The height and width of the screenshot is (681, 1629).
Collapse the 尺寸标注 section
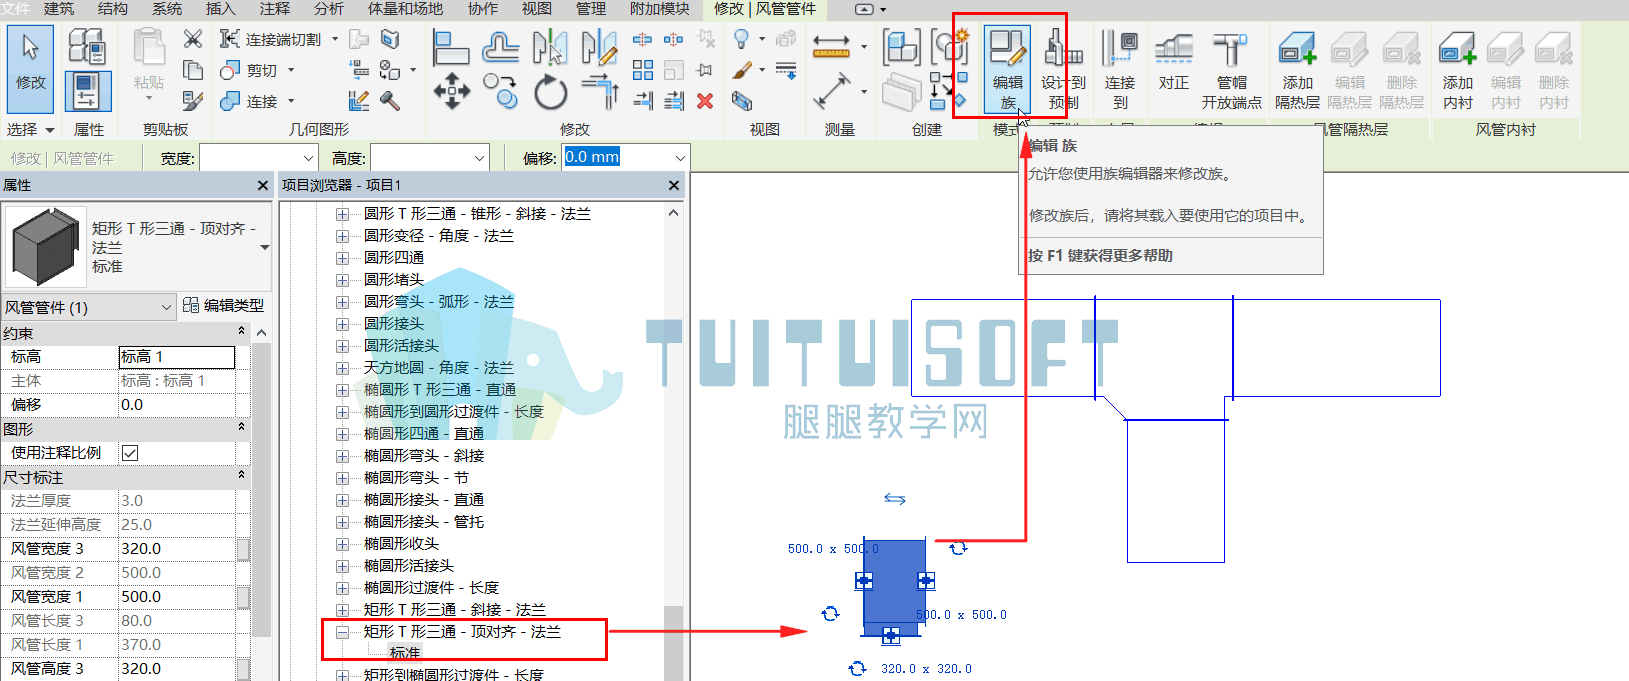[x=241, y=475]
